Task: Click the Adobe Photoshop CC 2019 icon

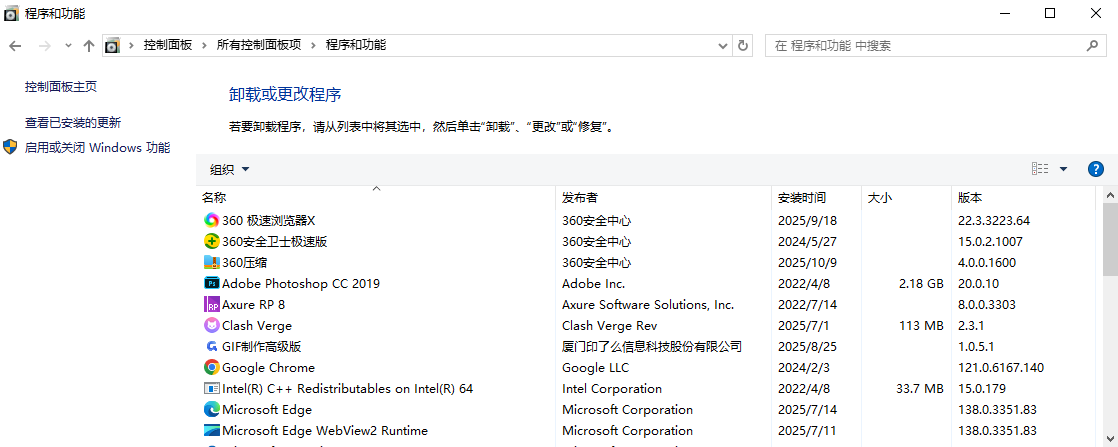Action: pos(211,283)
